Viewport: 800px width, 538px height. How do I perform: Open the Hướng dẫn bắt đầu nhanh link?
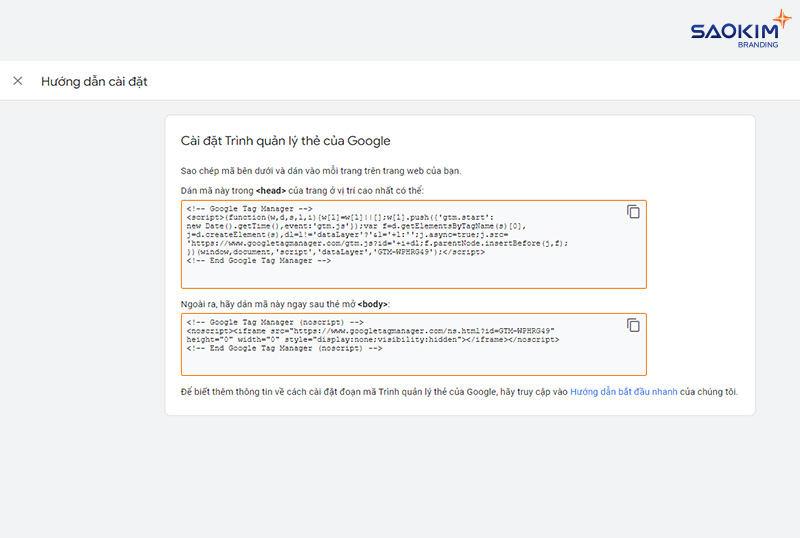[623, 392]
